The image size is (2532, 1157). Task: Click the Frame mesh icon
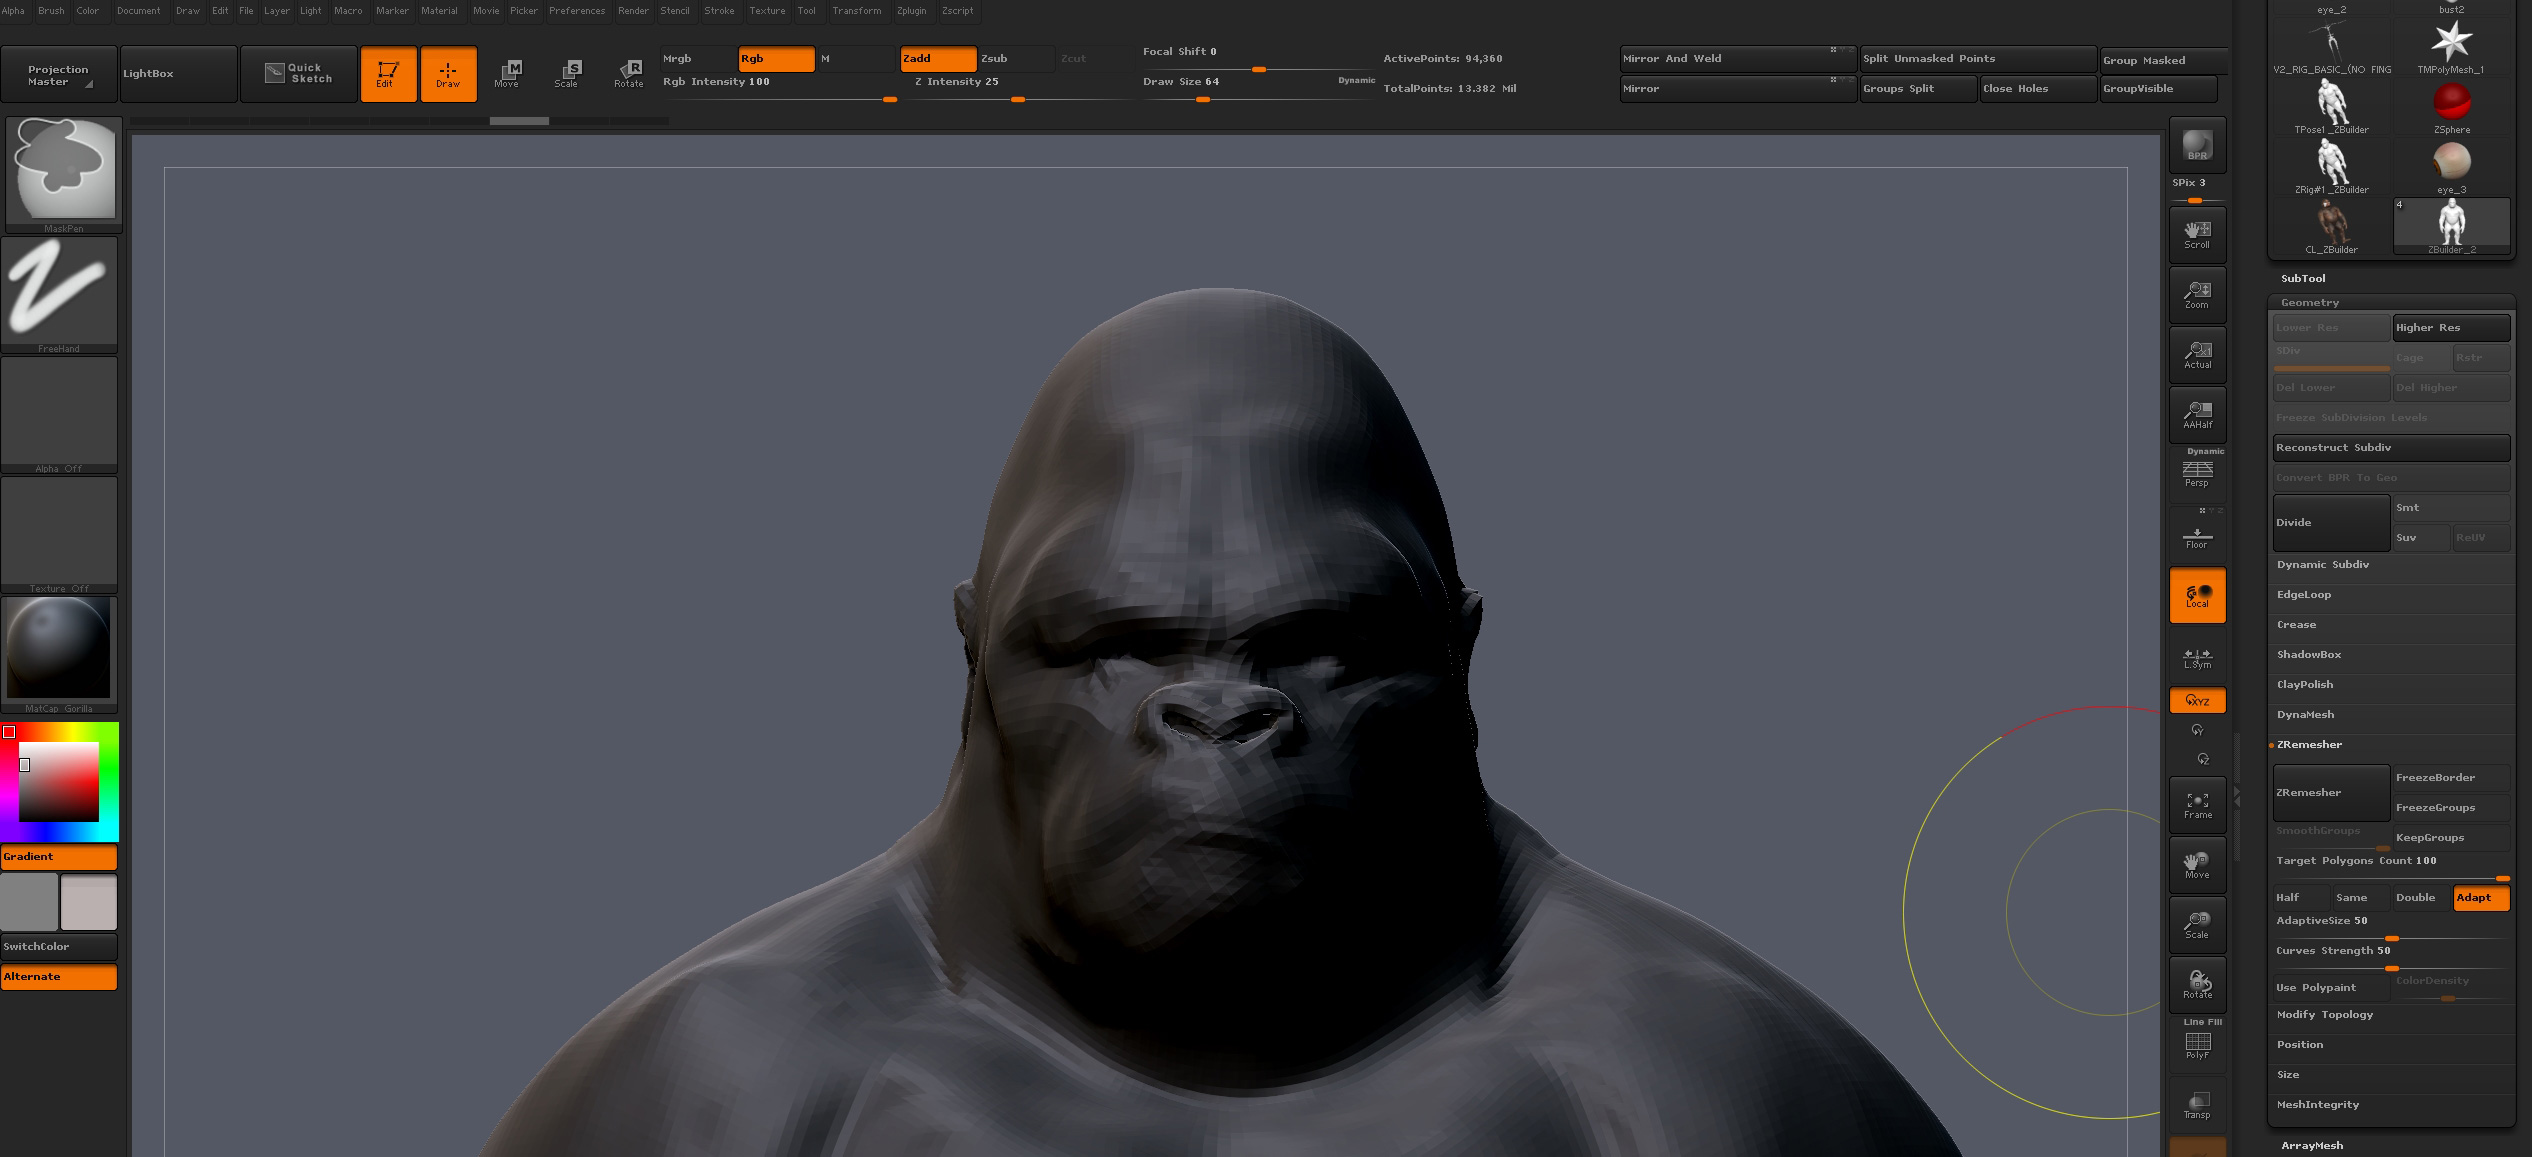[2197, 805]
